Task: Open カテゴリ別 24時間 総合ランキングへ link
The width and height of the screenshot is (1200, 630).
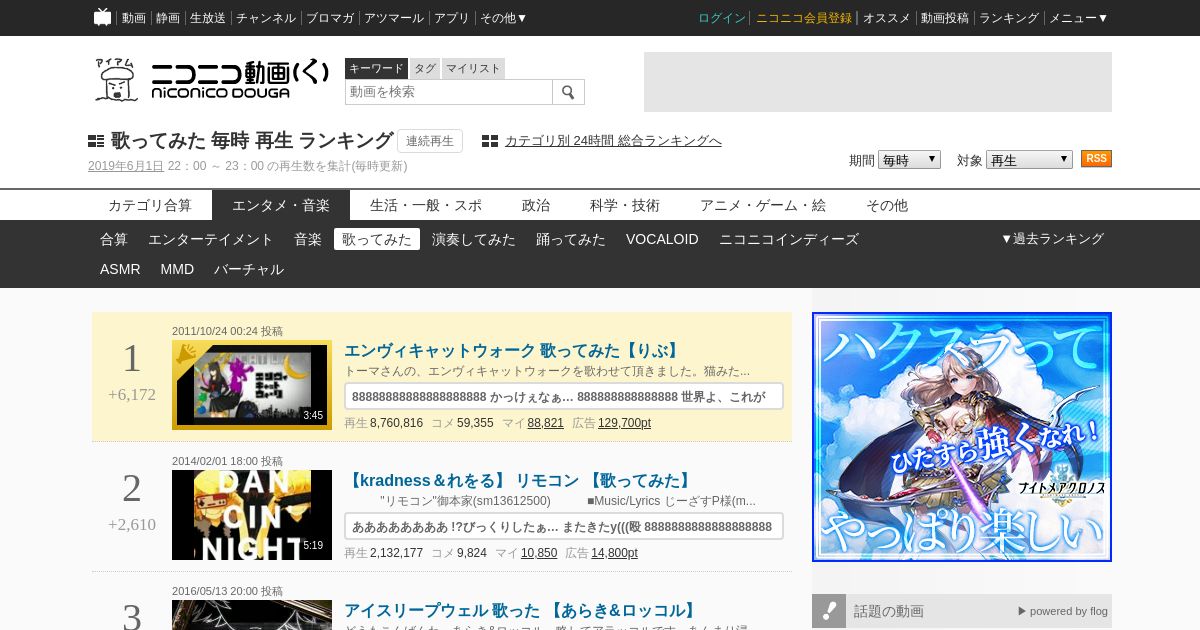Action: pos(613,141)
